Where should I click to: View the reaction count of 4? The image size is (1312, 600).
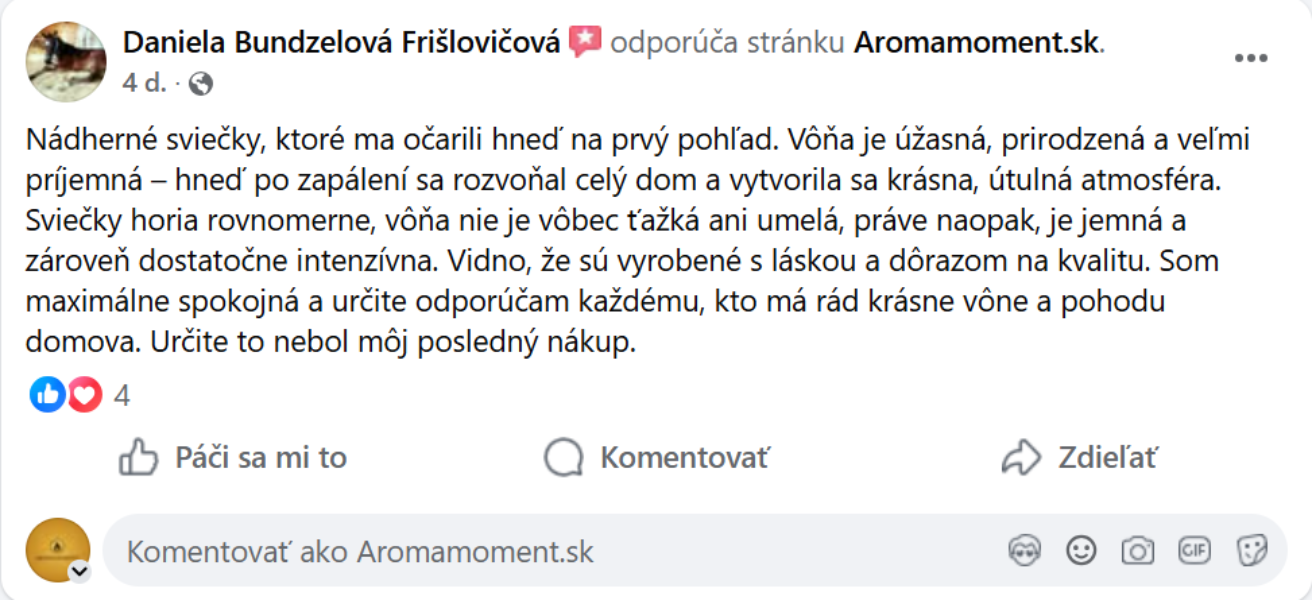(x=122, y=397)
